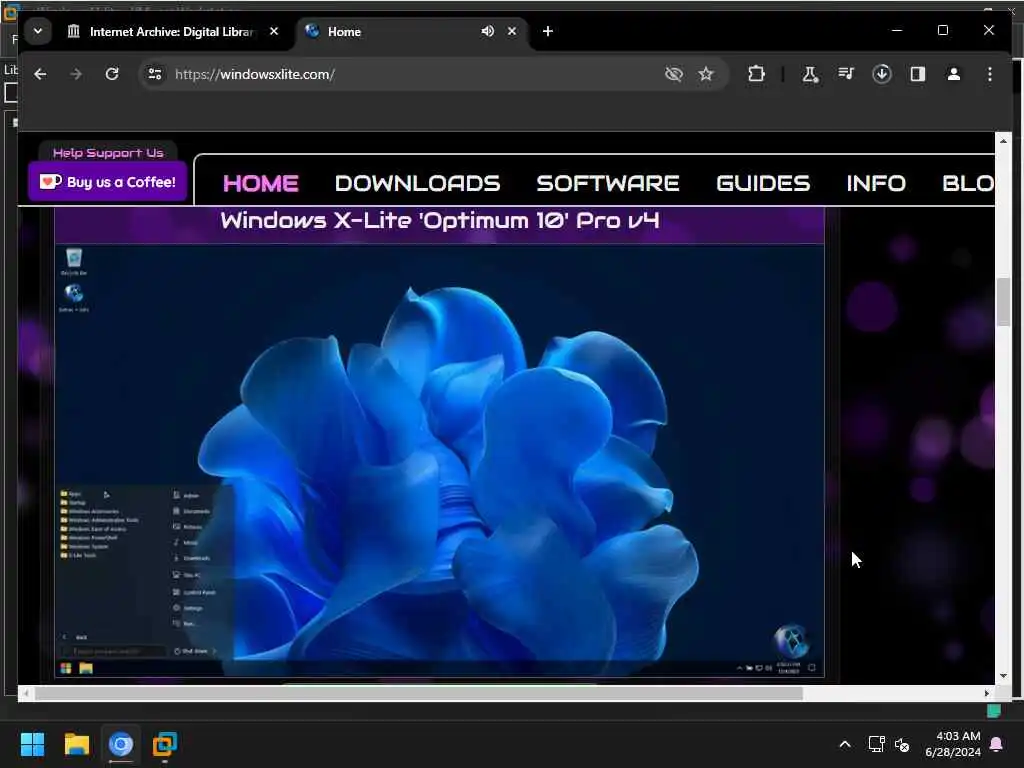The image size is (1024, 768).
Task: Click Windows X-Lite Optimum 10 heading
Action: 440,221
